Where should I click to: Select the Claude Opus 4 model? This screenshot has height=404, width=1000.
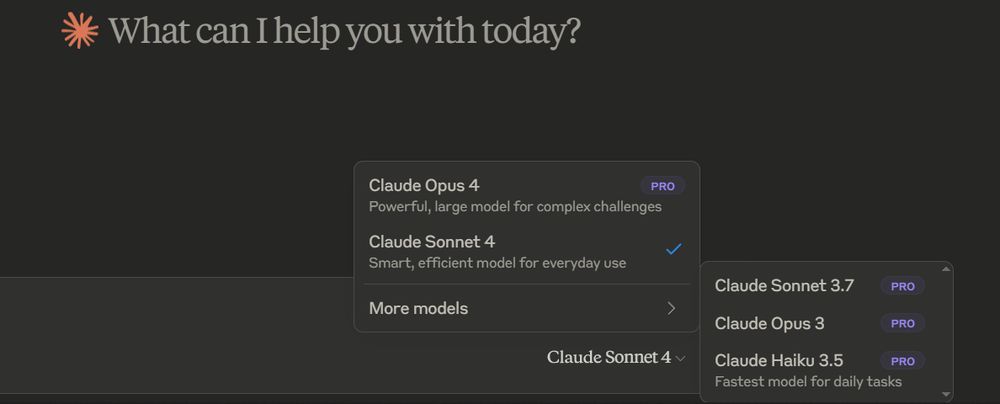pyautogui.click(x=424, y=186)
